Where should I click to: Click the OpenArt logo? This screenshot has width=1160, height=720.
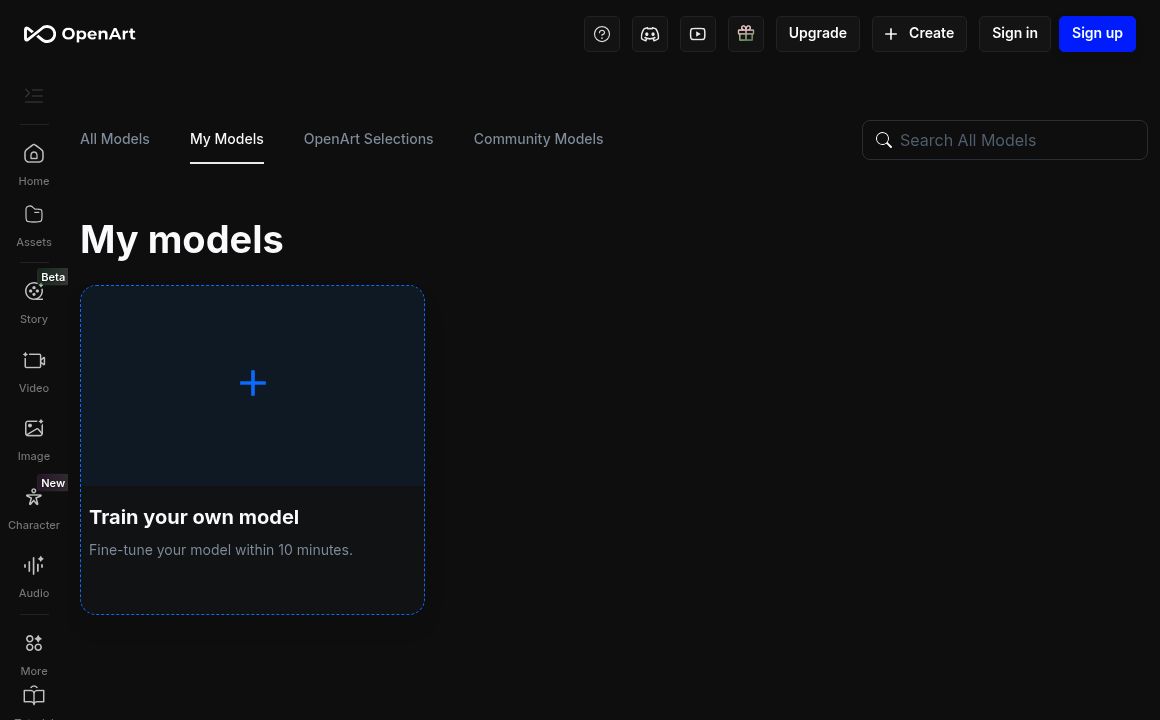(80, 34)
